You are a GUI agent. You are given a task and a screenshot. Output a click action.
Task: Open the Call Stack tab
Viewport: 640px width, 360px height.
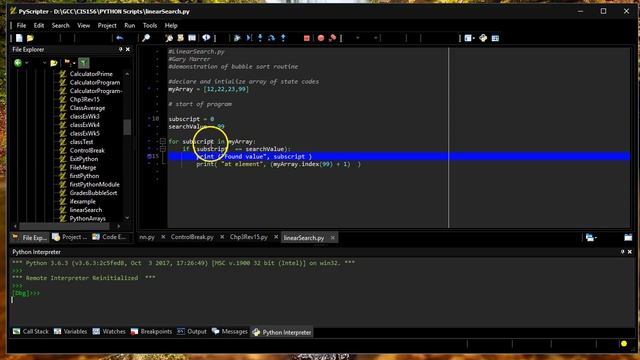(x=31, y=332)
